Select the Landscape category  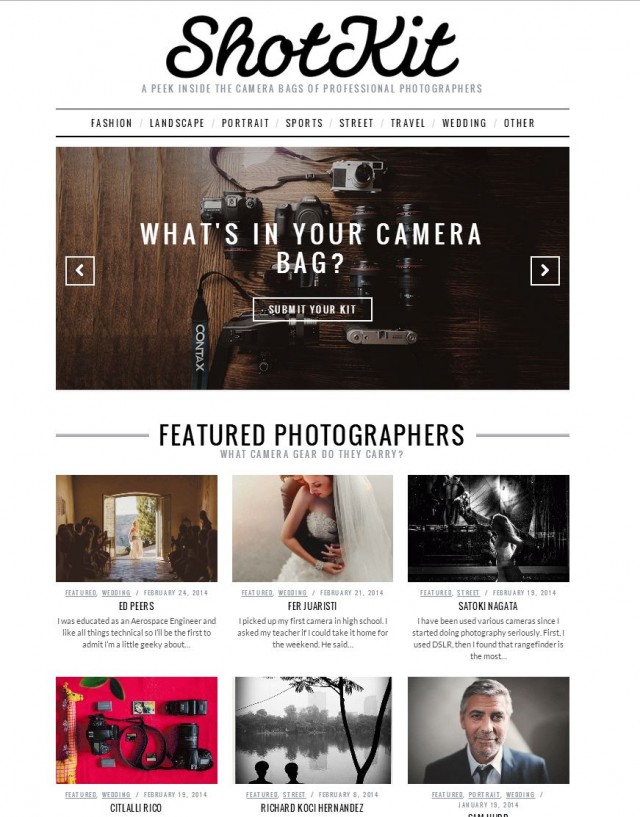pyautogui.click(x=177, y=123)
